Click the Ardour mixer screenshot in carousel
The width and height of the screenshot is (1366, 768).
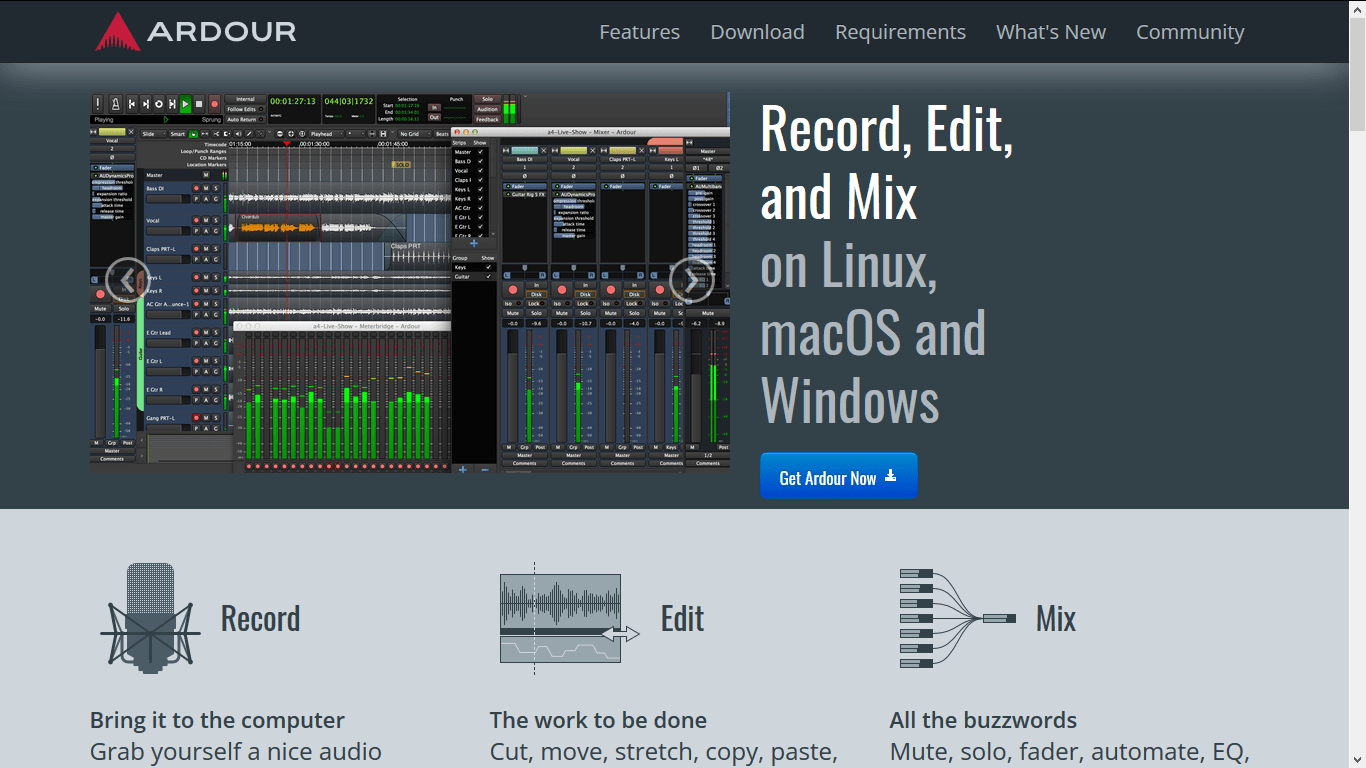click(409, 281)
